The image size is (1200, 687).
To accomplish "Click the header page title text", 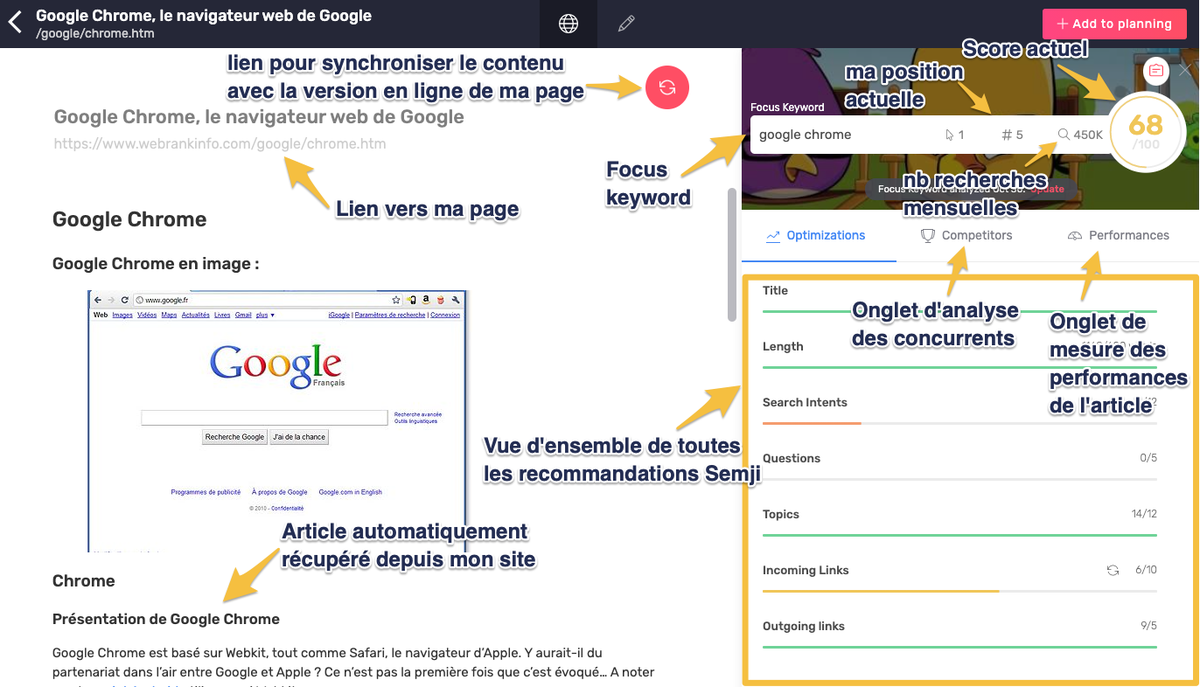I will tap(204, 16).
